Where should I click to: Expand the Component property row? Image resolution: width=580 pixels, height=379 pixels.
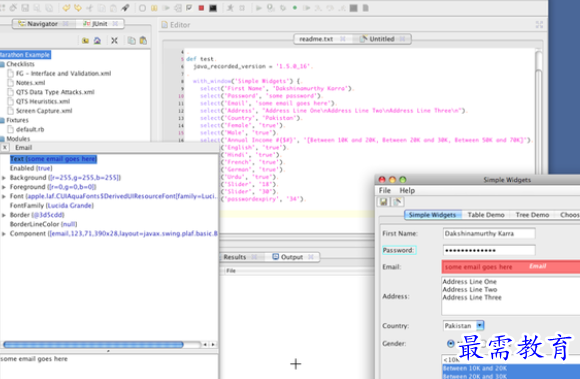click(x=4, y=234)
